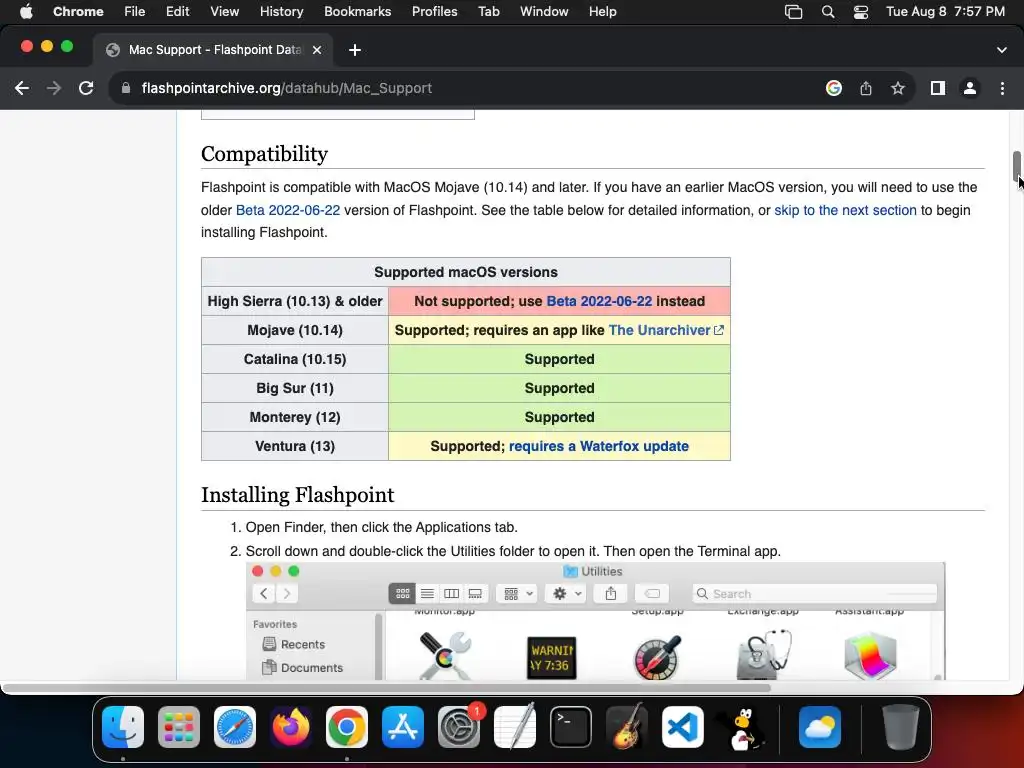Screen dimensions: 1024x768
Task: Open the cloud weather app in Dock
Action: pyautogui.click(x=820, y=727)
